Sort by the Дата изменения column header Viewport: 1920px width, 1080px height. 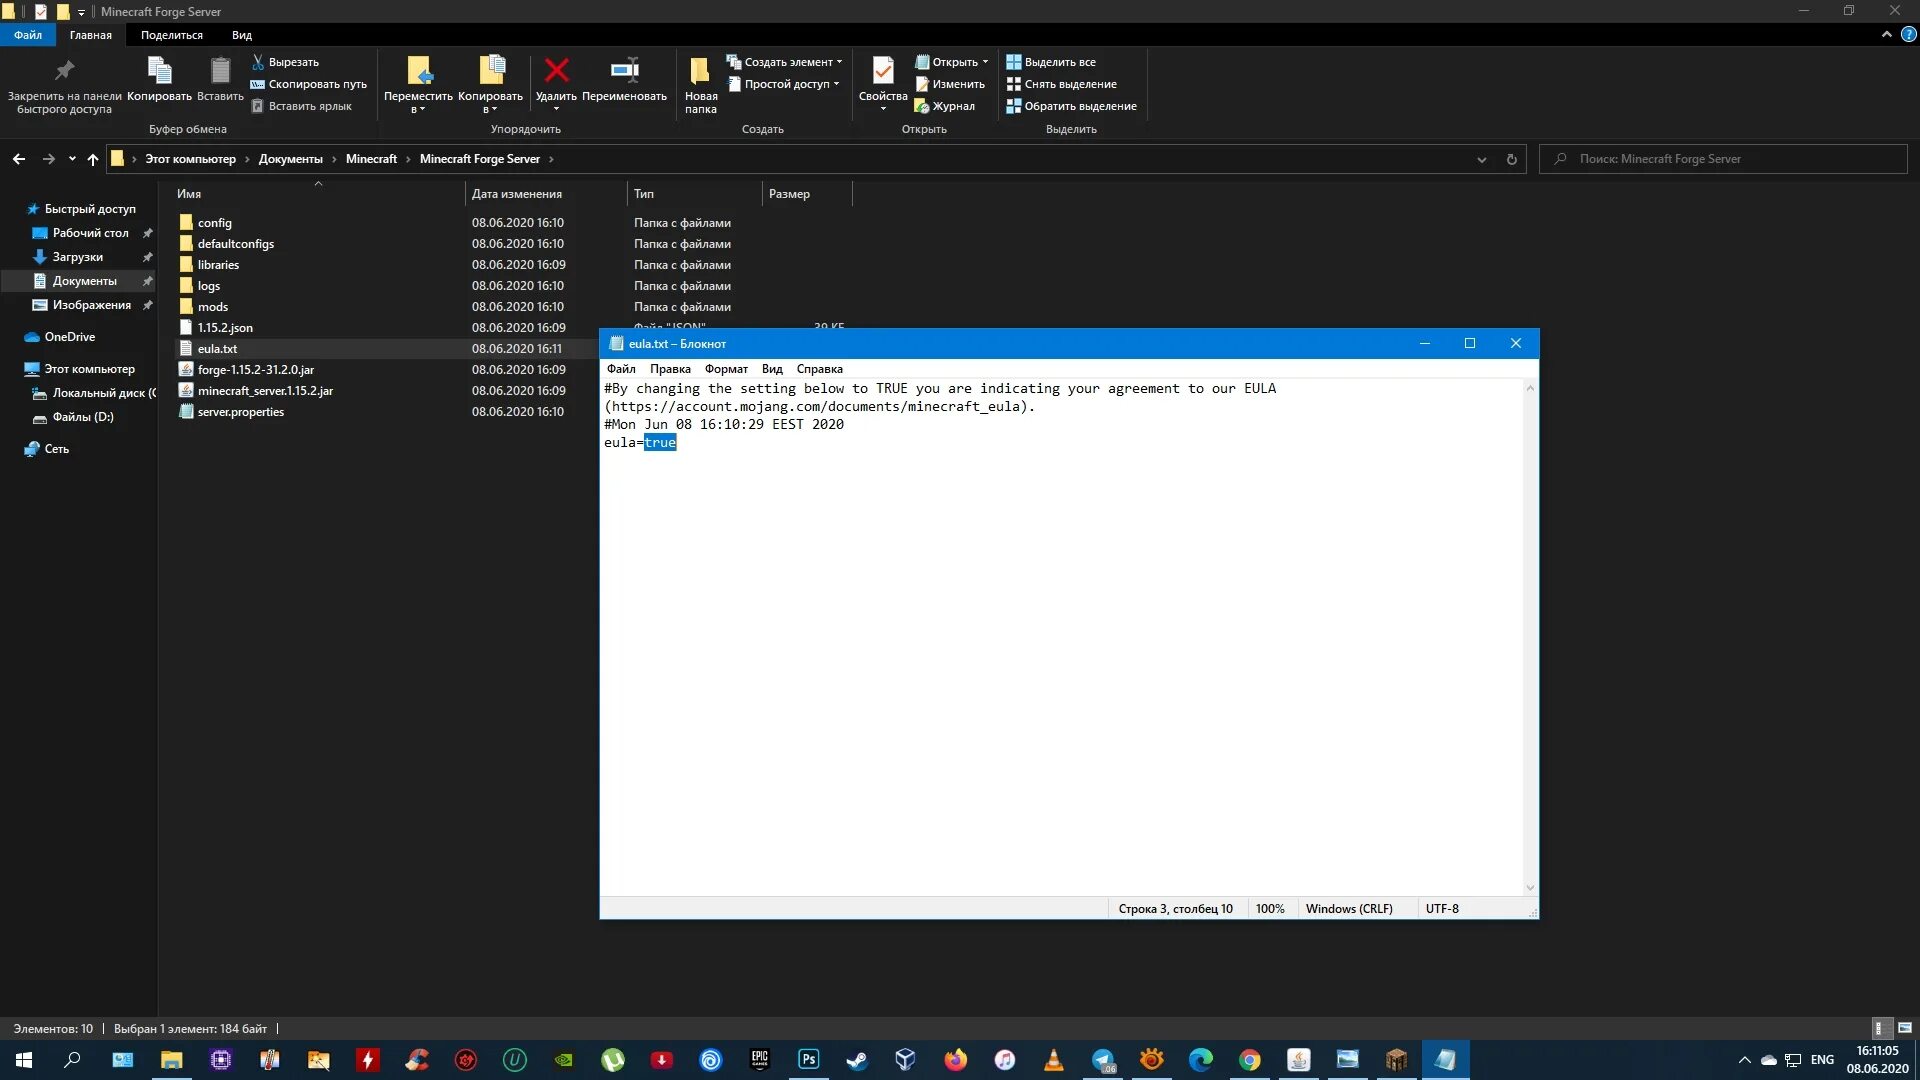(545, 194)
